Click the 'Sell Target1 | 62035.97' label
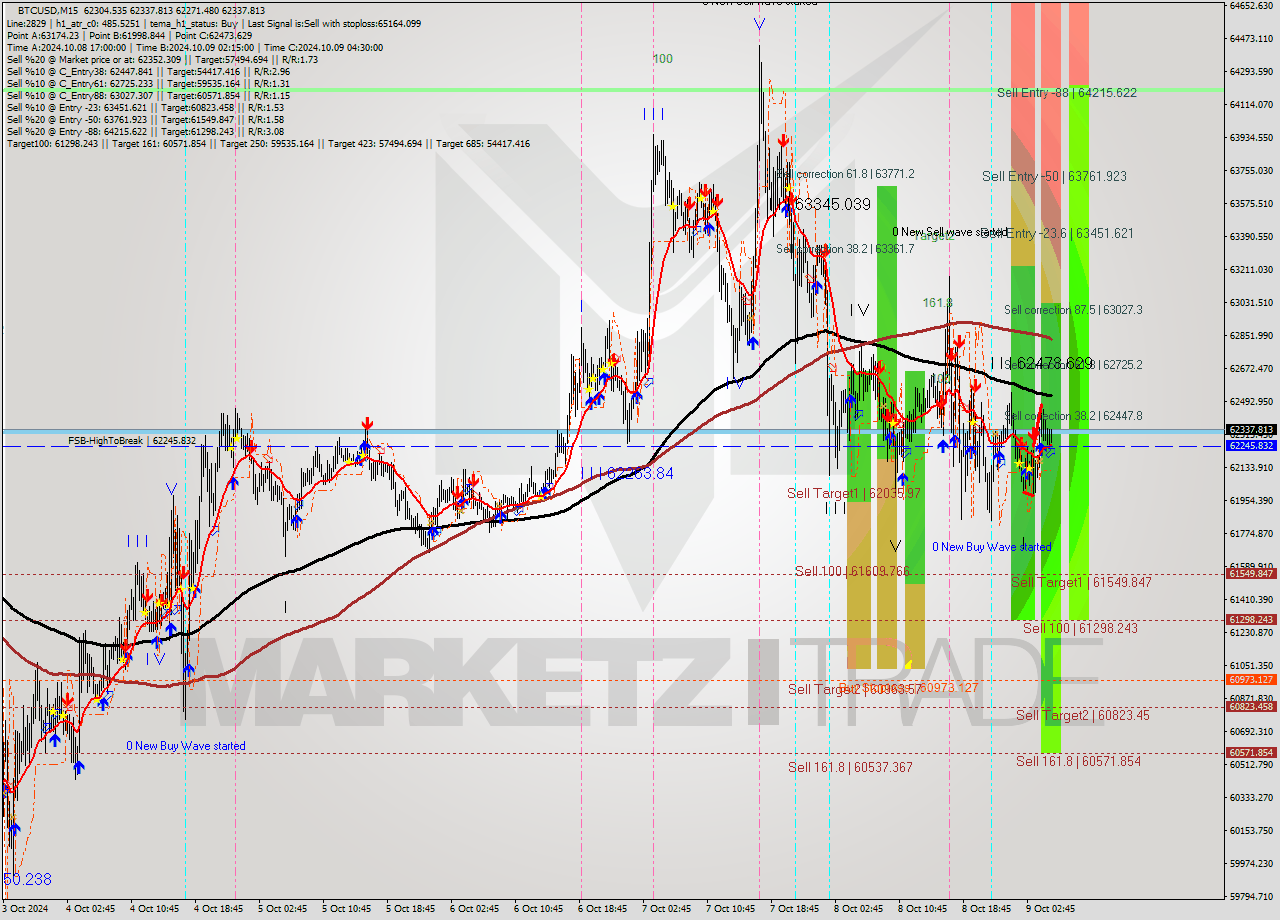 click(854, 493)
